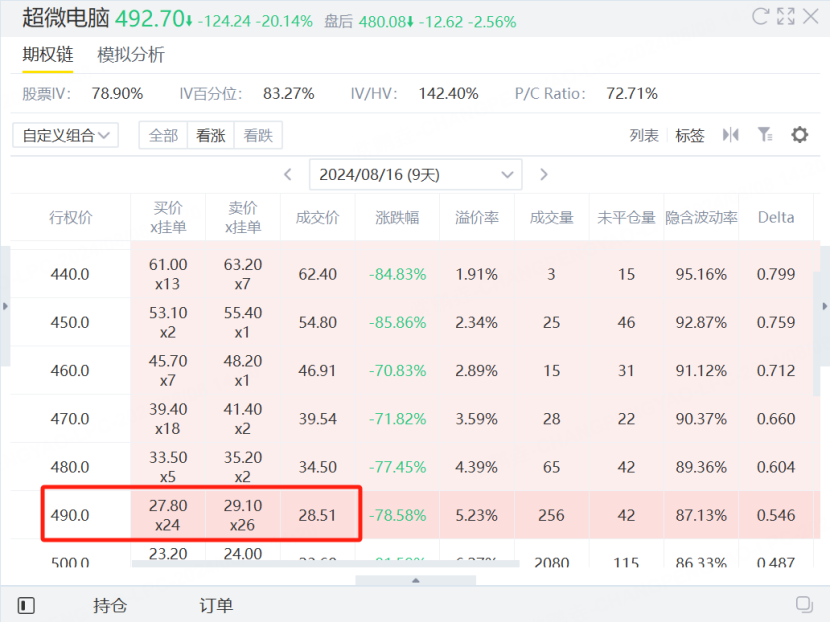
Task: Open the 订单 tab
Action: [216, 605]
